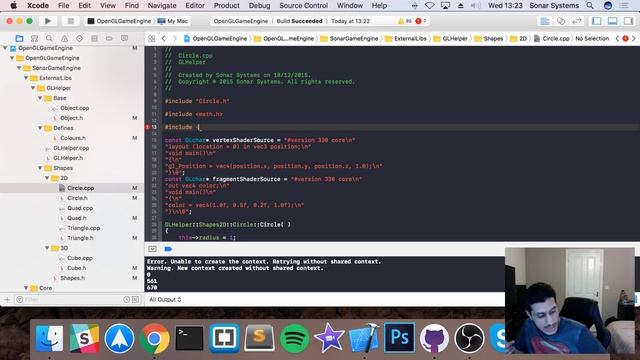The height and width of the screenshot is (360, 640).
Task: Open Google Chrome from the Dock
Action: point(154,338)
